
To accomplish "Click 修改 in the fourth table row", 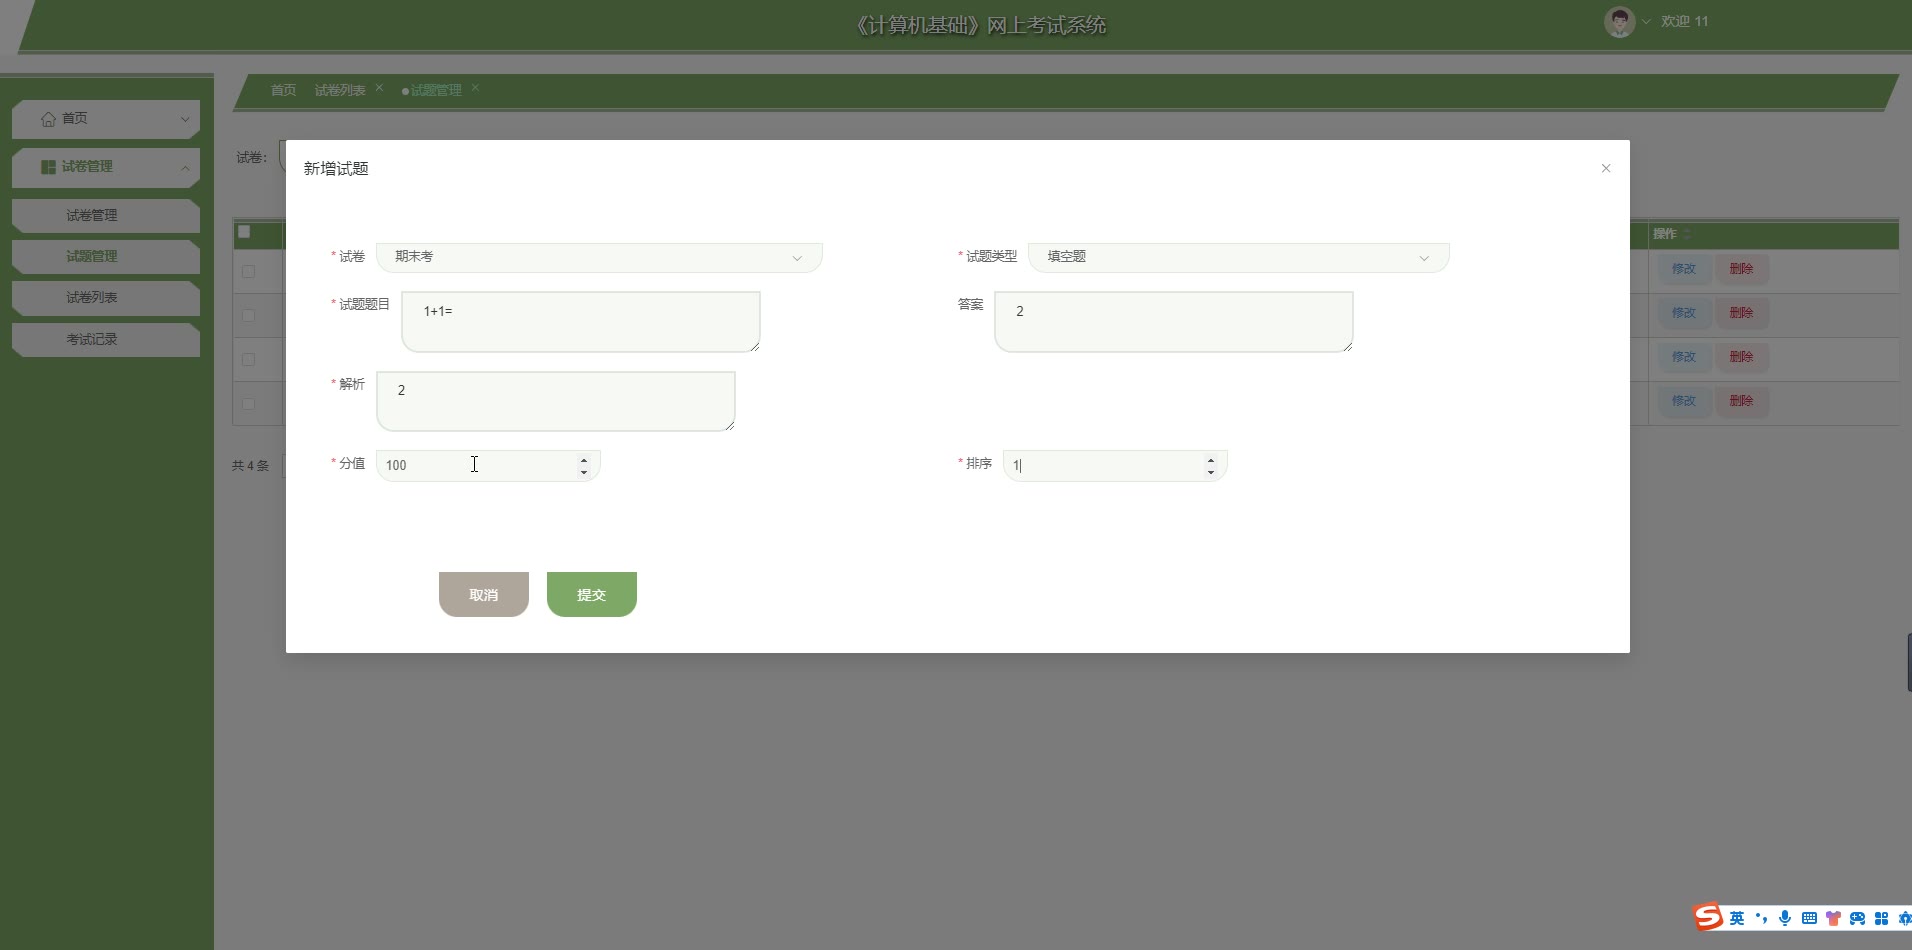I will (1684, 401).
